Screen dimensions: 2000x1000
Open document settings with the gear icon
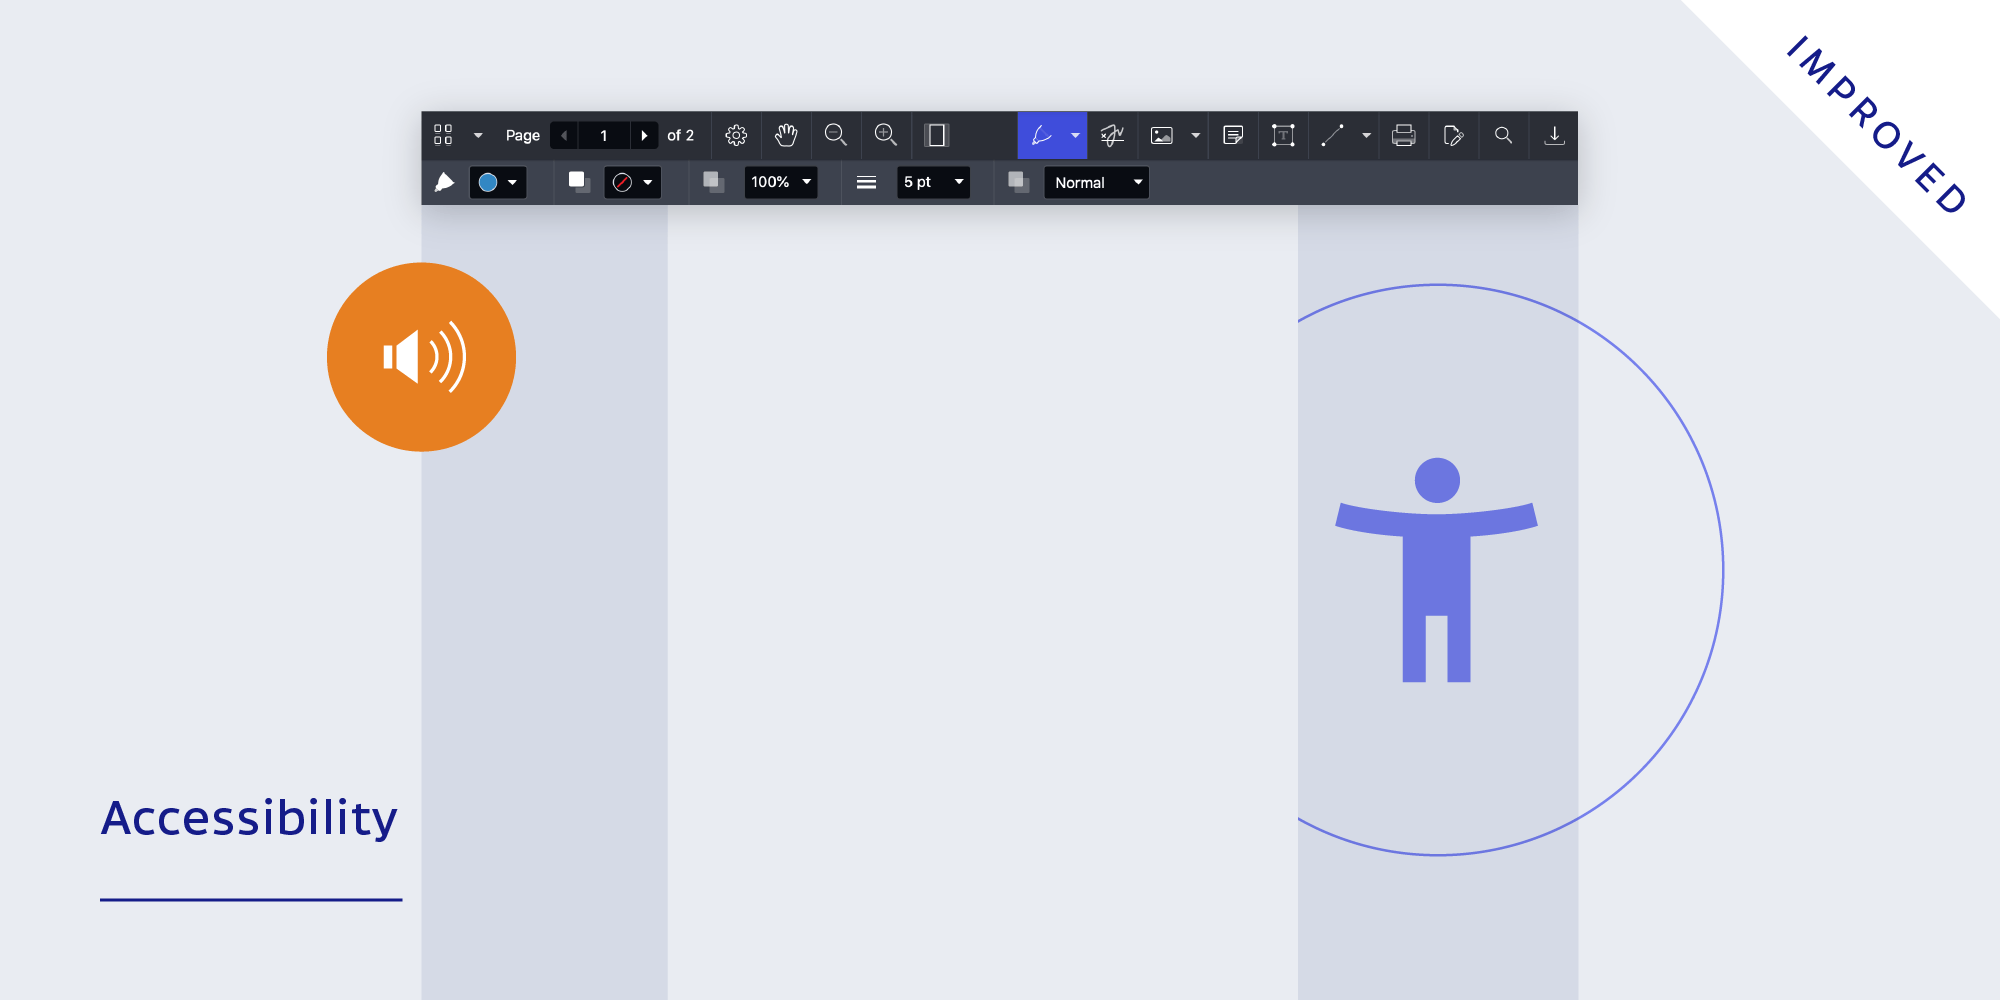point(735,135)
